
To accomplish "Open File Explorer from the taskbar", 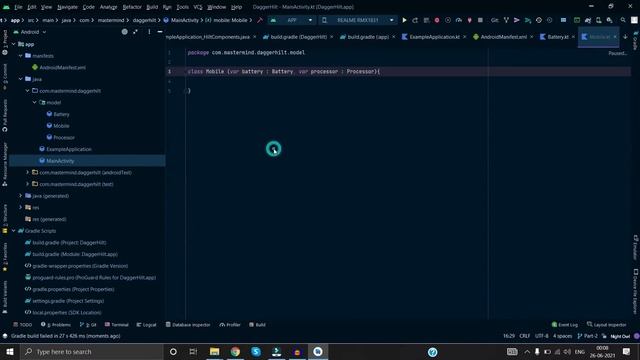I will [214, 351].
